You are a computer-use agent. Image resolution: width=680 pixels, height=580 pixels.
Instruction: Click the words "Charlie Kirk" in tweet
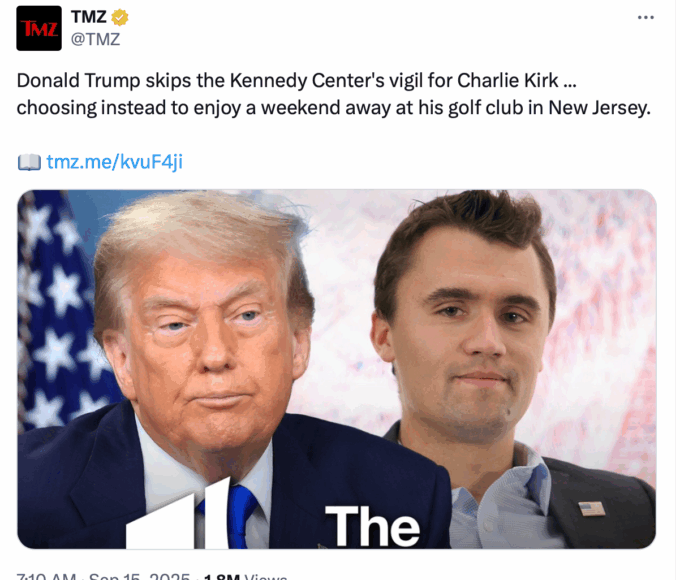pyautogui.click(x=508, y=81)
